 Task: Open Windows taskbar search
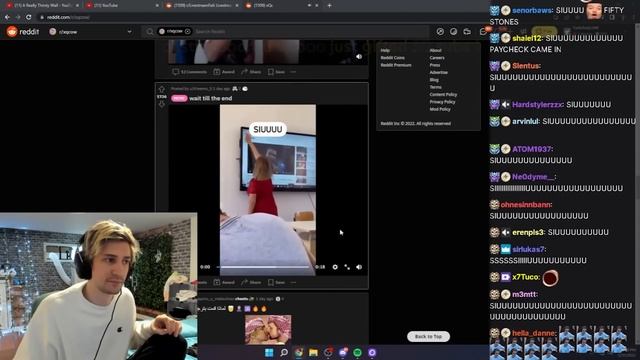(284, 353)
